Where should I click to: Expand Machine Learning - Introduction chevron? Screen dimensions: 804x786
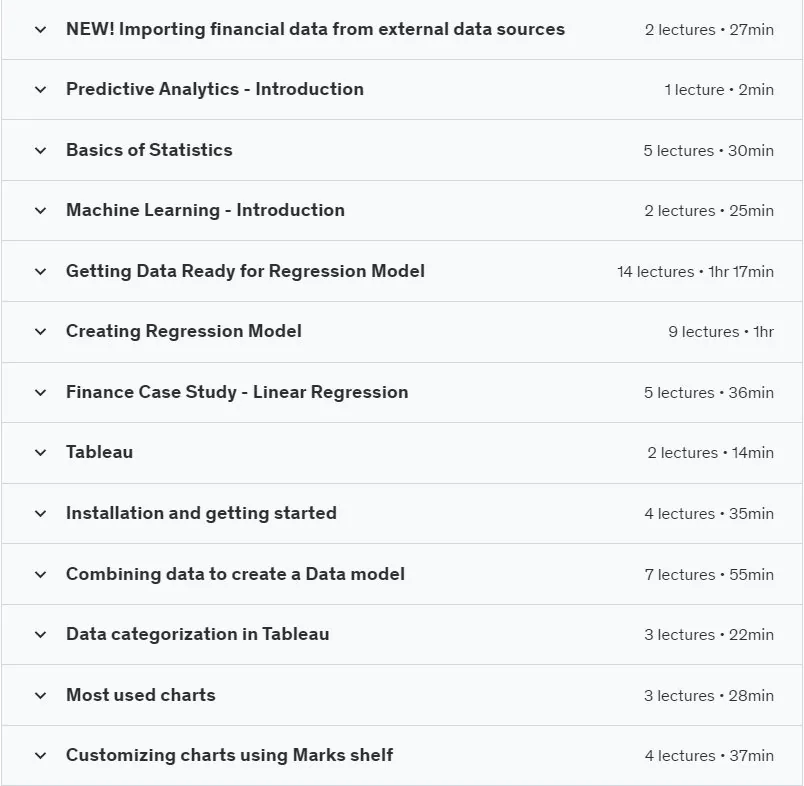pos(41,211)
